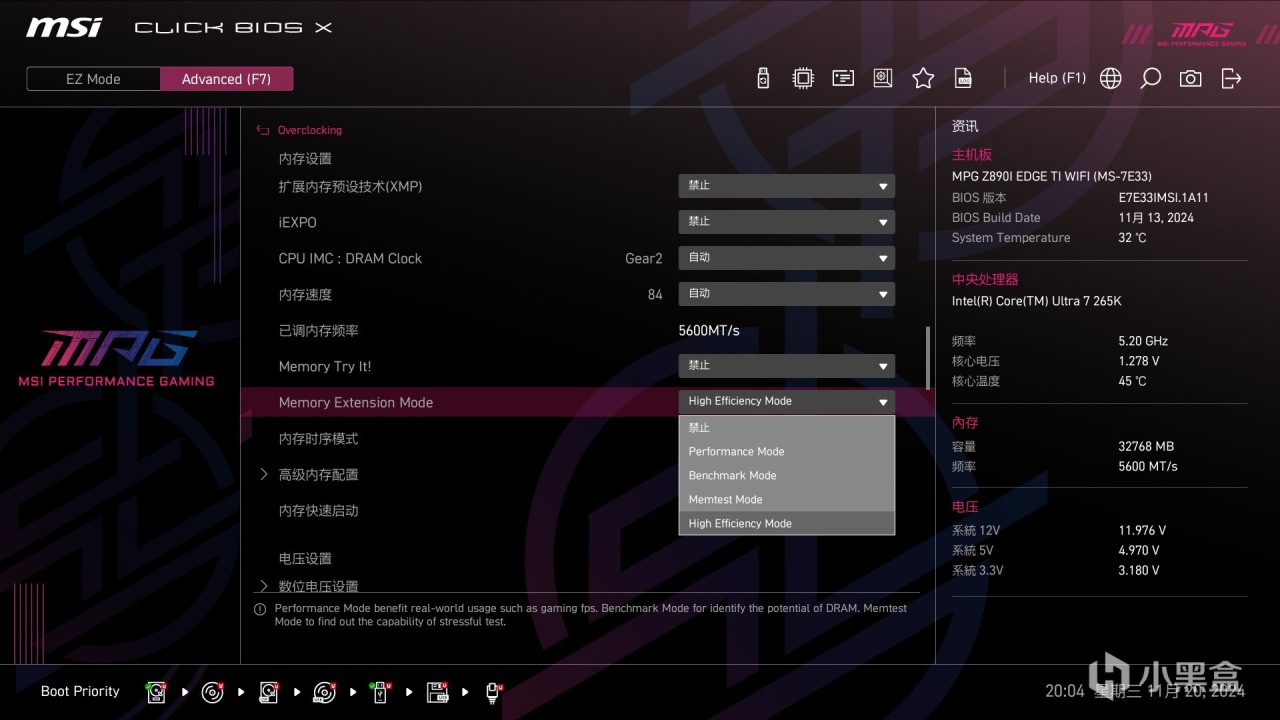Open the Favorites star icon
This screenshot has height=720, width=1280.
pos(923,78)
